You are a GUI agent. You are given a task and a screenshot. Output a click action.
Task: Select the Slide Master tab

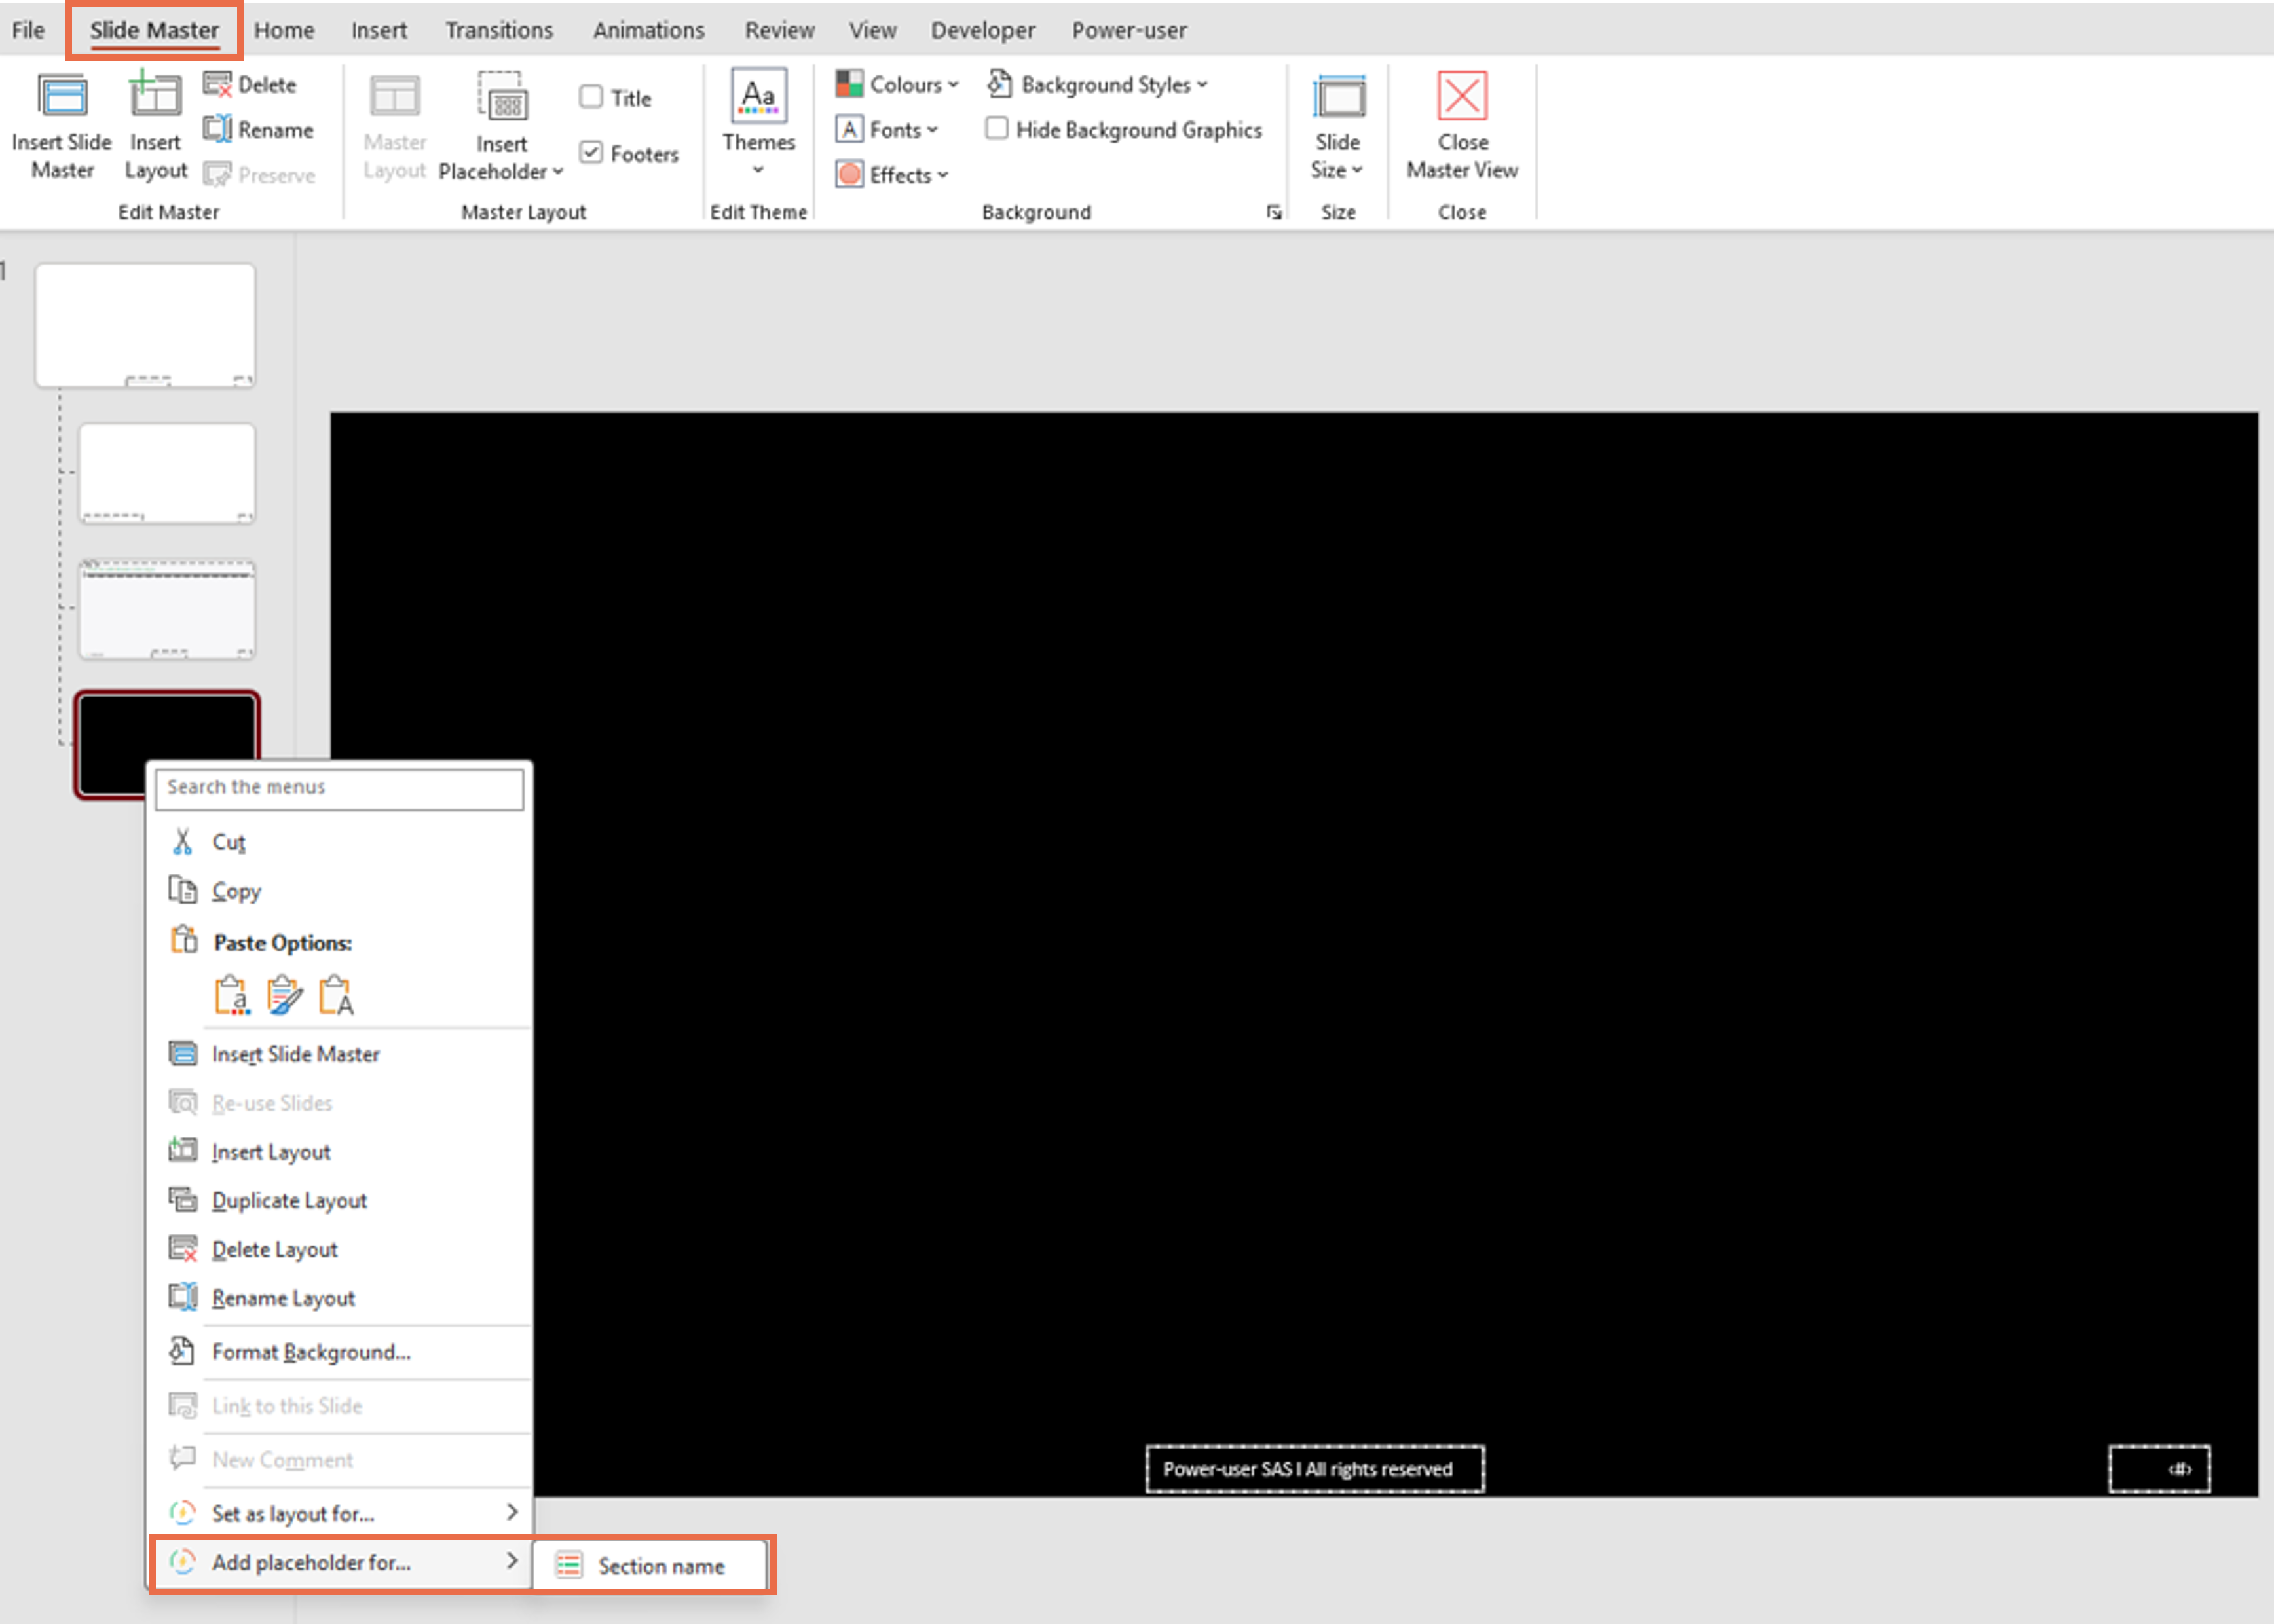[154, 30]
